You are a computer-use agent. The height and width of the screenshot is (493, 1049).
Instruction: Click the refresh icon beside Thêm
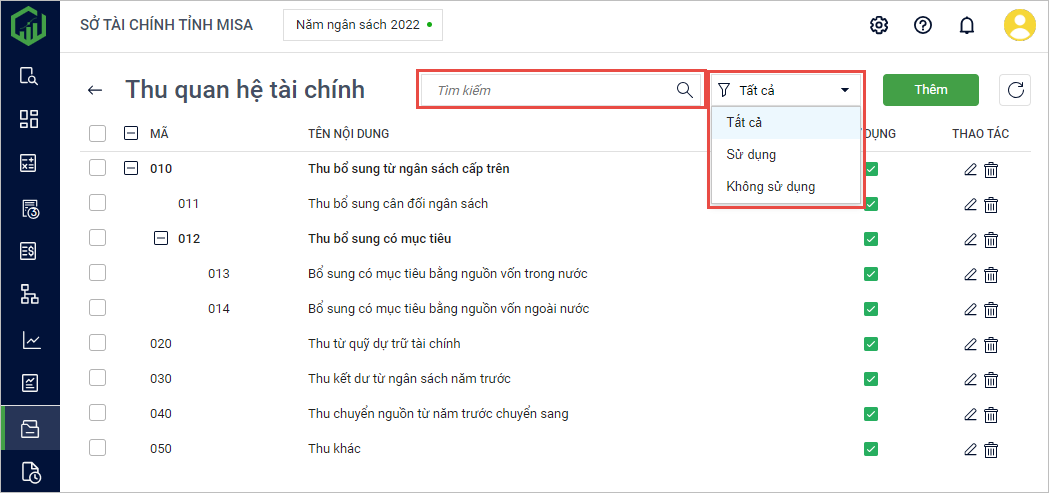[1015, 90]
